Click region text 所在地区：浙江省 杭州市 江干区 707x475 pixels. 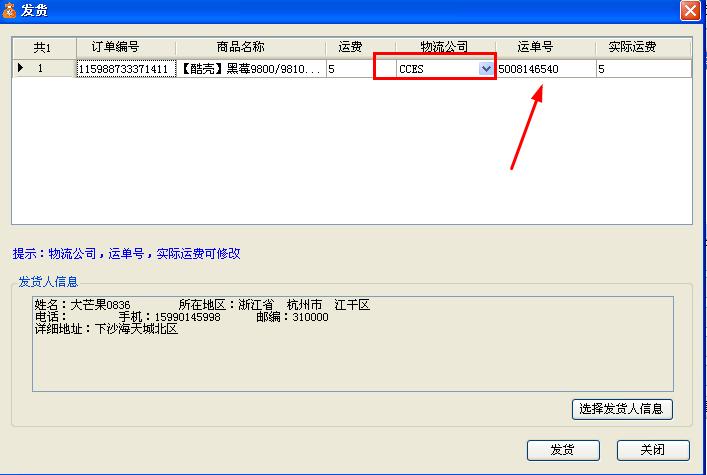click(x=274, y=305)
